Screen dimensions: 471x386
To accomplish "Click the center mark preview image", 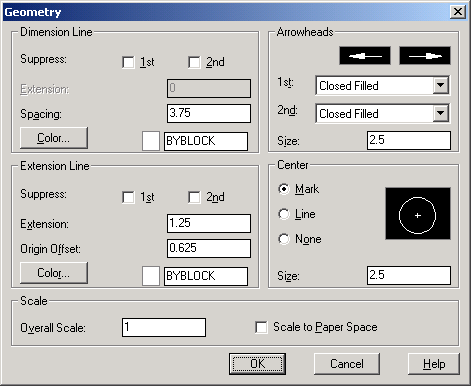I will (418, 213).
